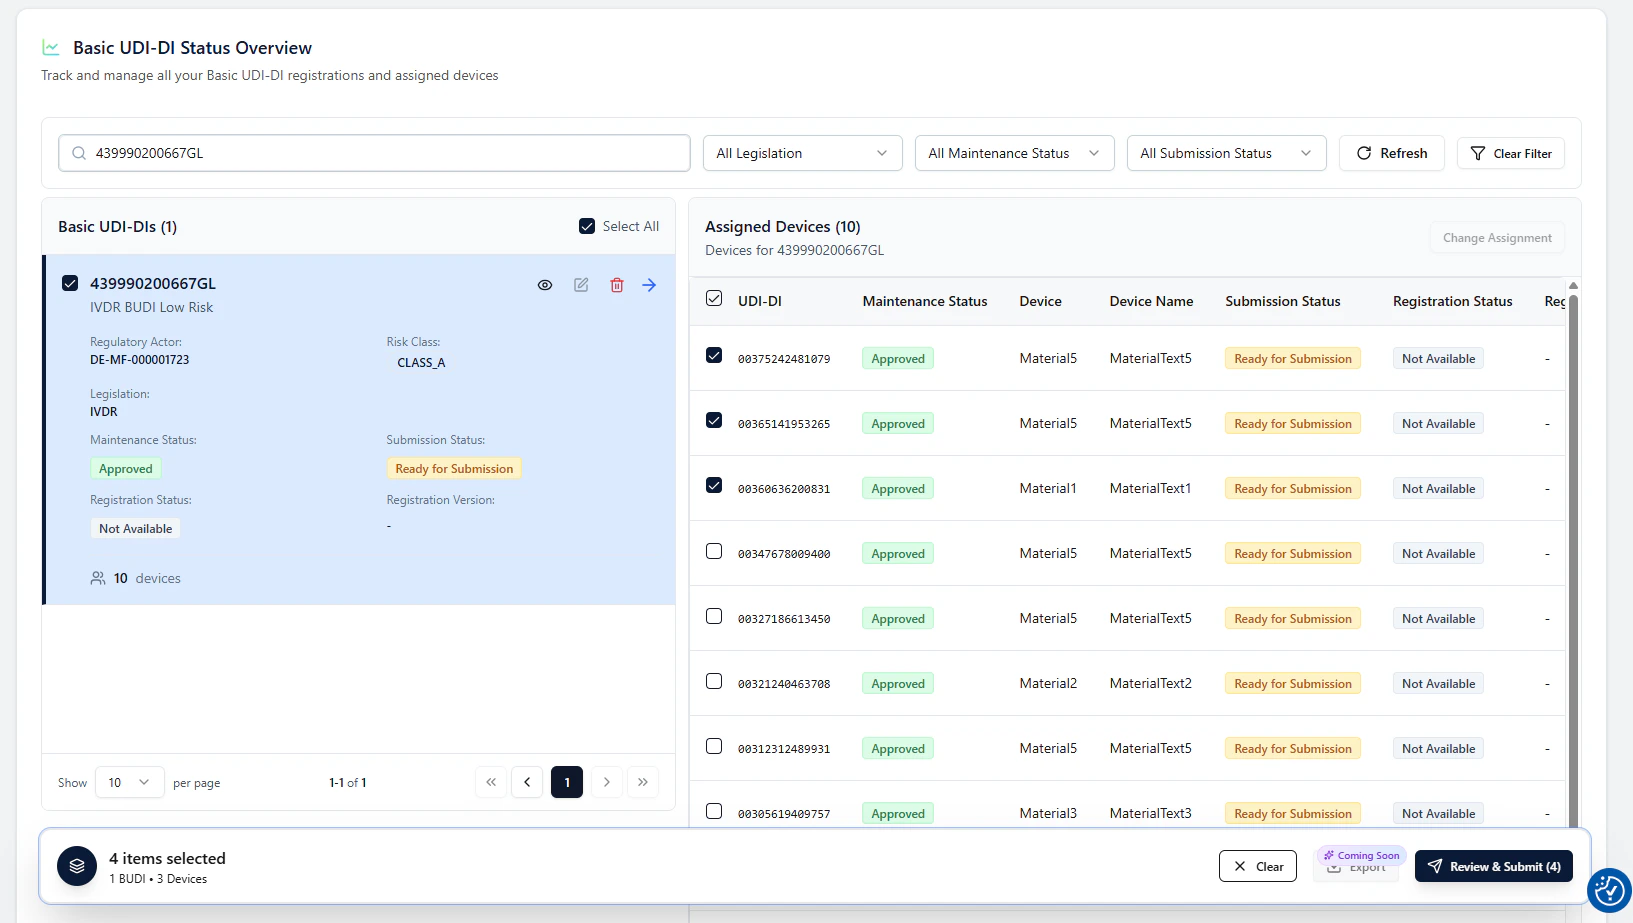Viewport: 1633px width, 923px height.
Task: Change the rows per page dropdown
Action: pyautogui.click(x=130, y=782)
